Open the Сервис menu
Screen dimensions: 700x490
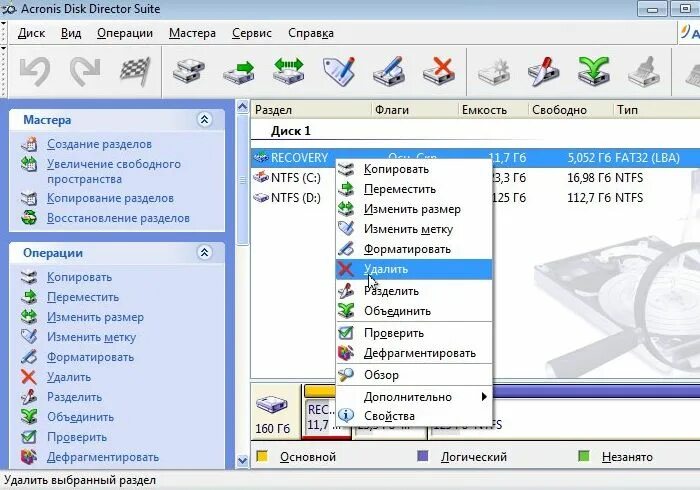pos(252,33)
